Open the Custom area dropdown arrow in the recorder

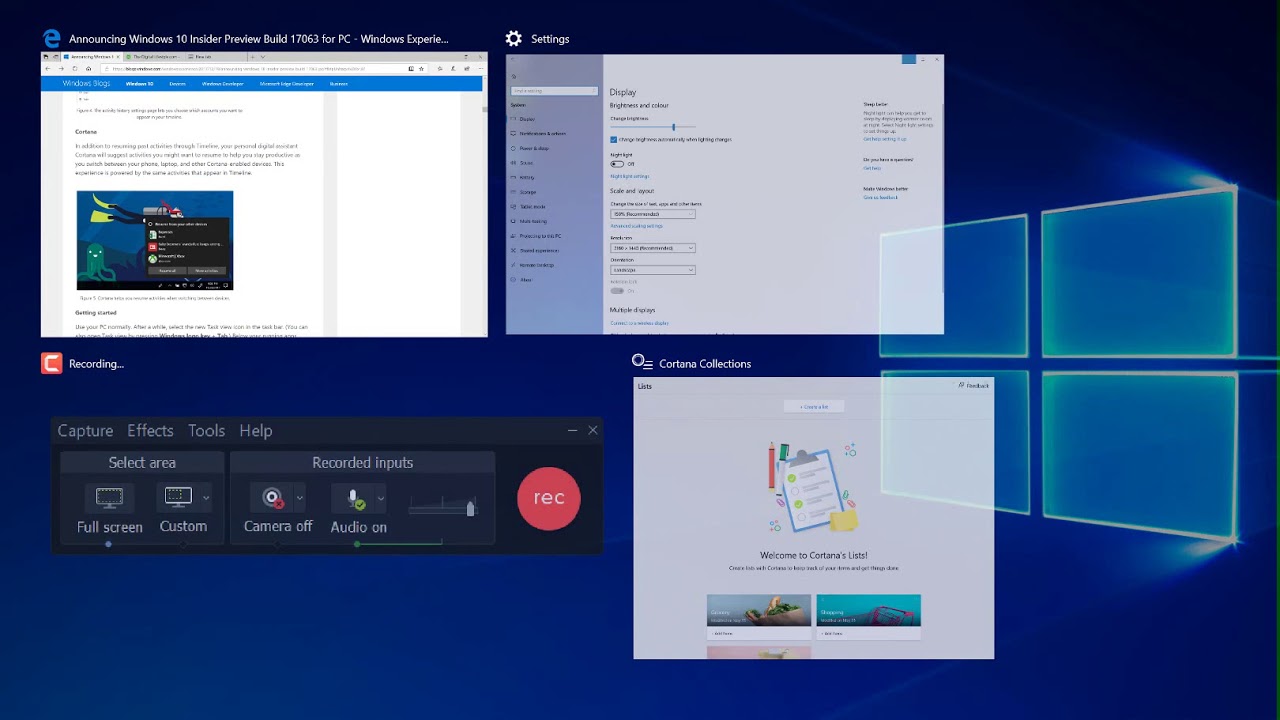point(206,497)
